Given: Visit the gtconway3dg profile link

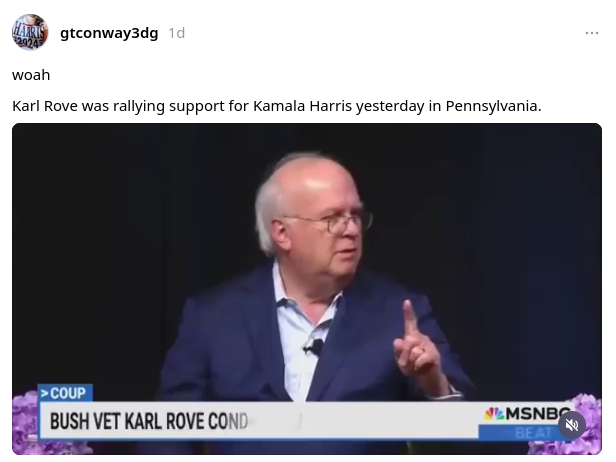Looking at the screenshot, I should coord(109,33).
